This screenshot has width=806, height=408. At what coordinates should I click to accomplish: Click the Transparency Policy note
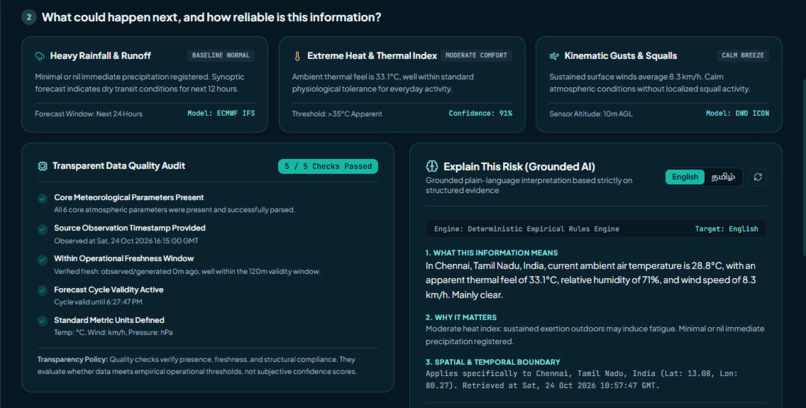point(196,365)
